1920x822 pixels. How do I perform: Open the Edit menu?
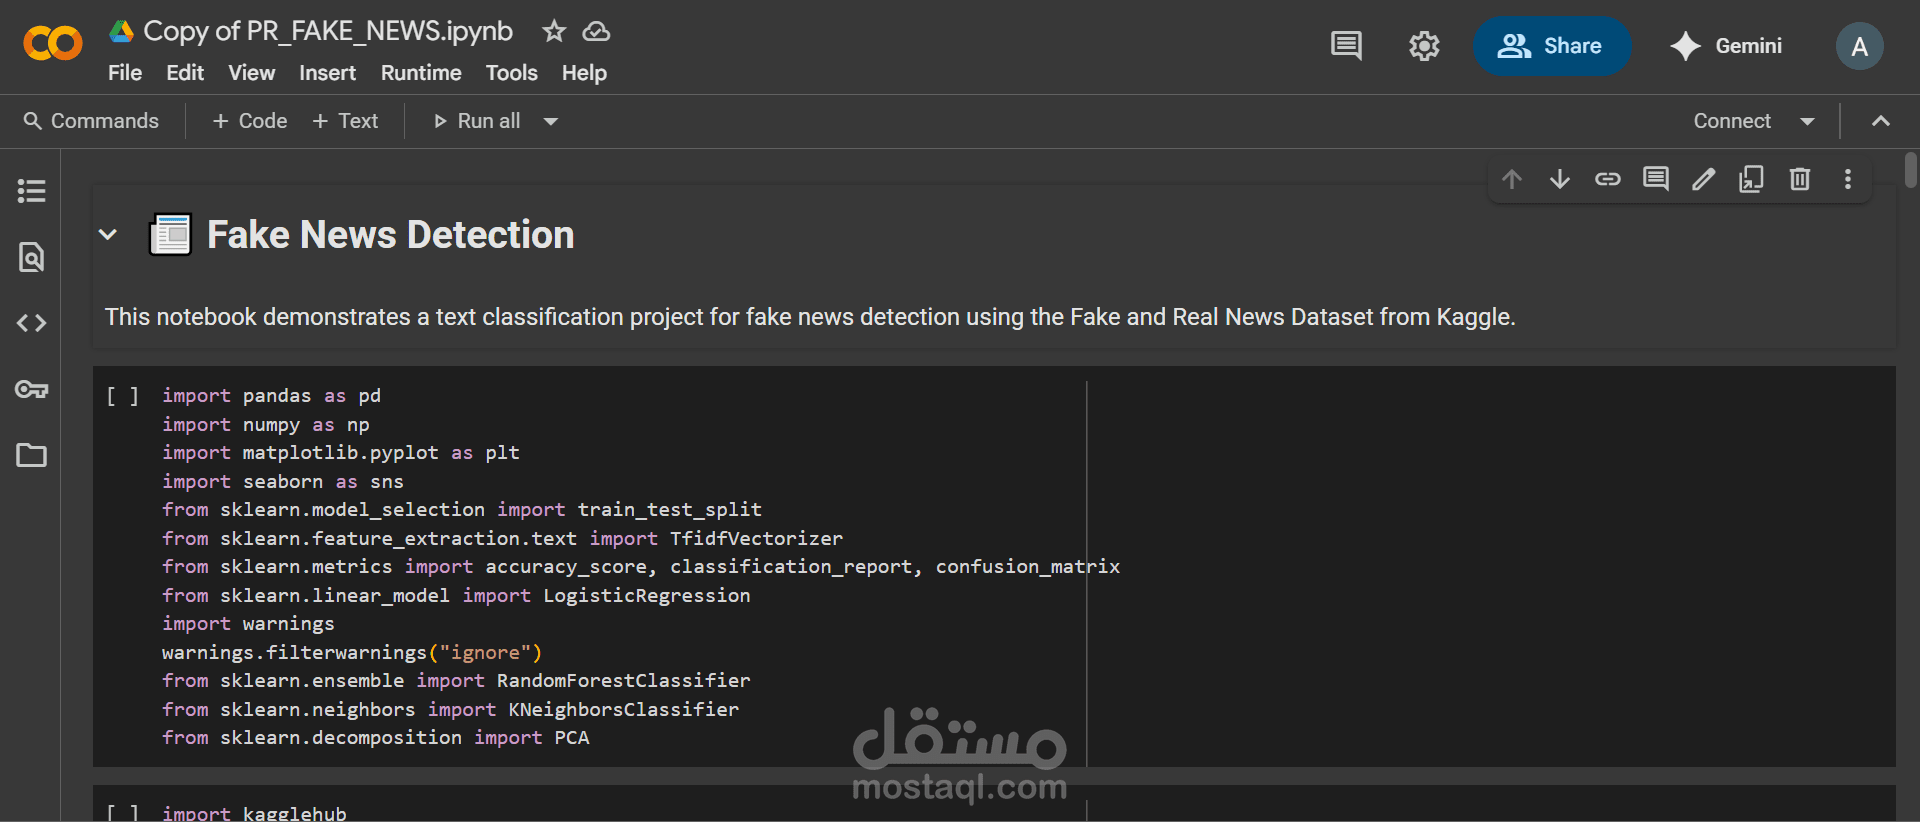[x=185, y=73]
